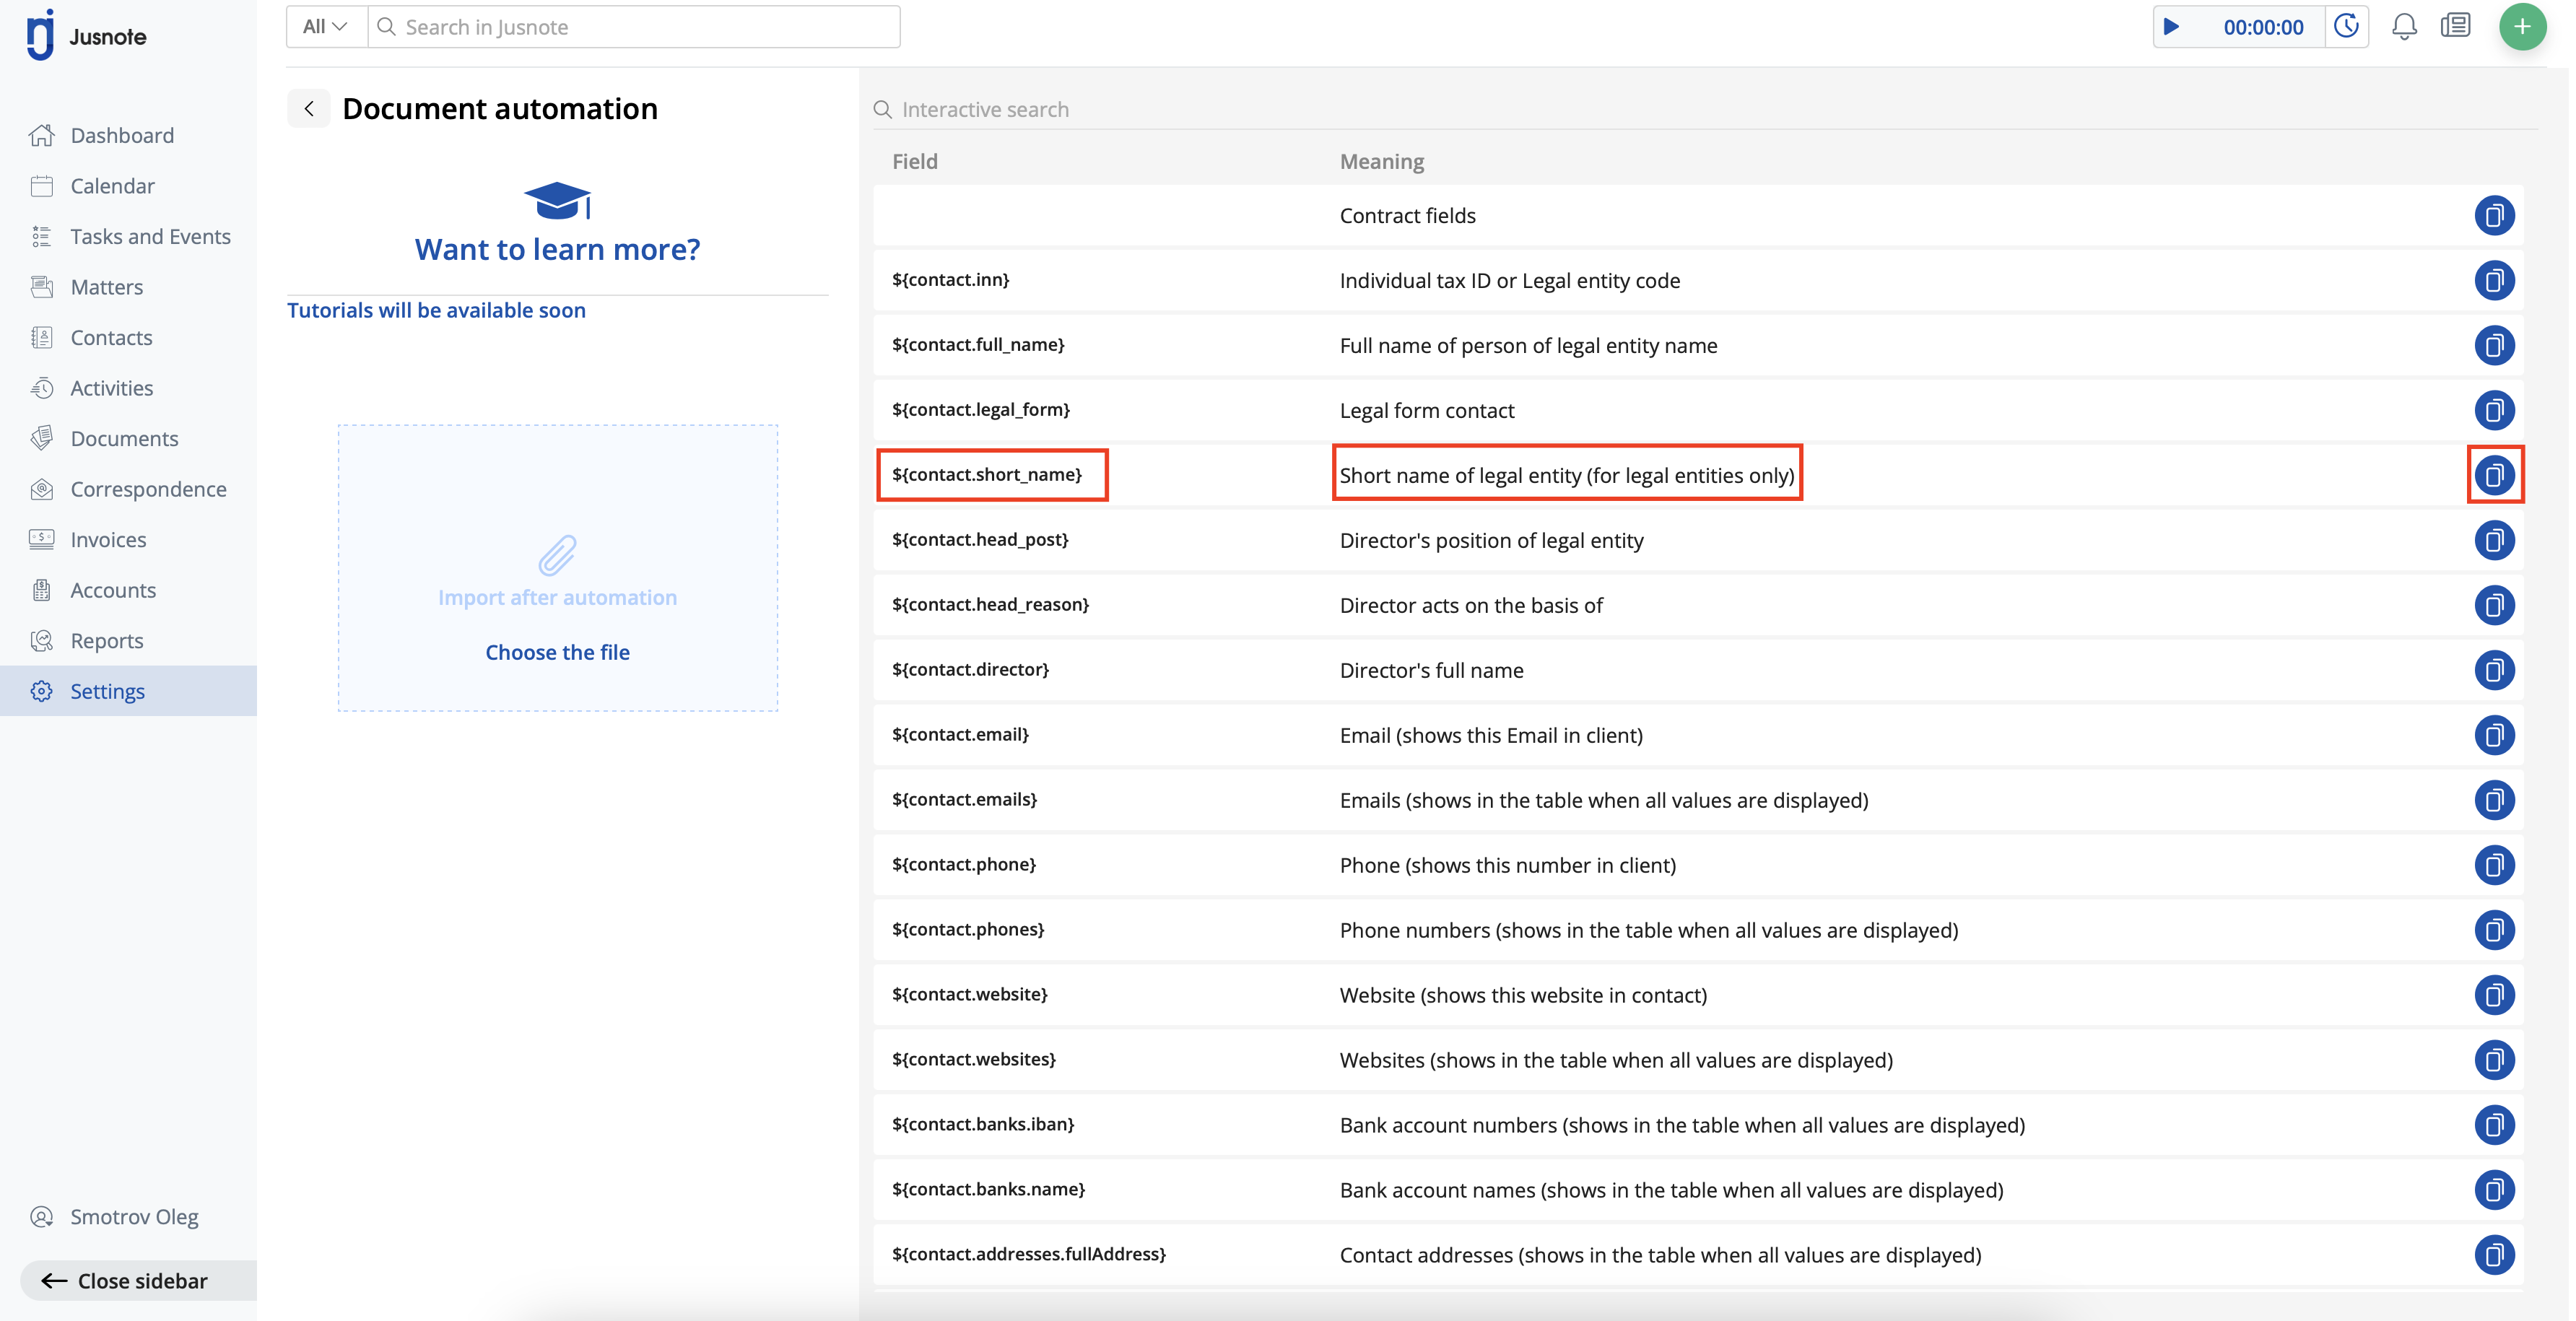The width and height of the screenshot is (2576, 1321).
Task: Copy the ${contact.full_name} field
Action: 2494,345
